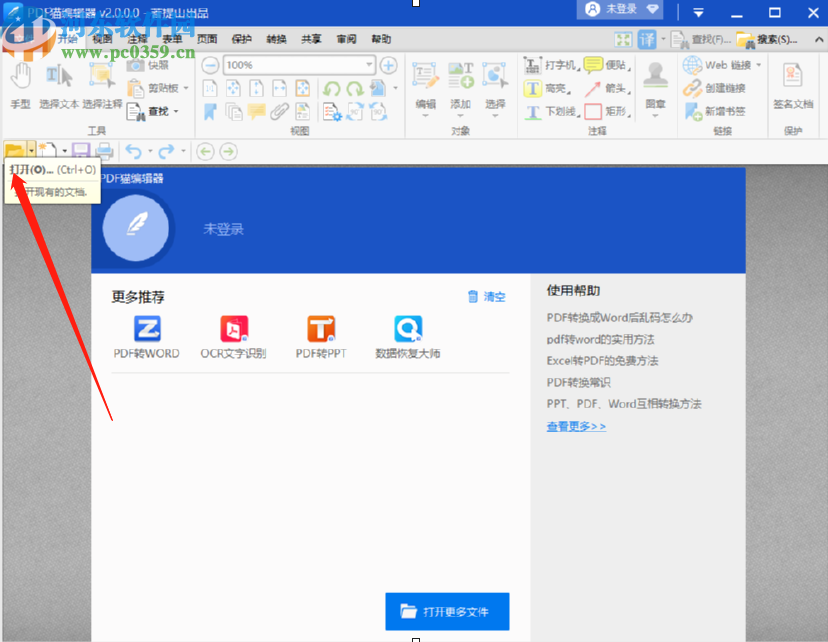Click the Create Link (创建链接) button

tap(714, 88)
